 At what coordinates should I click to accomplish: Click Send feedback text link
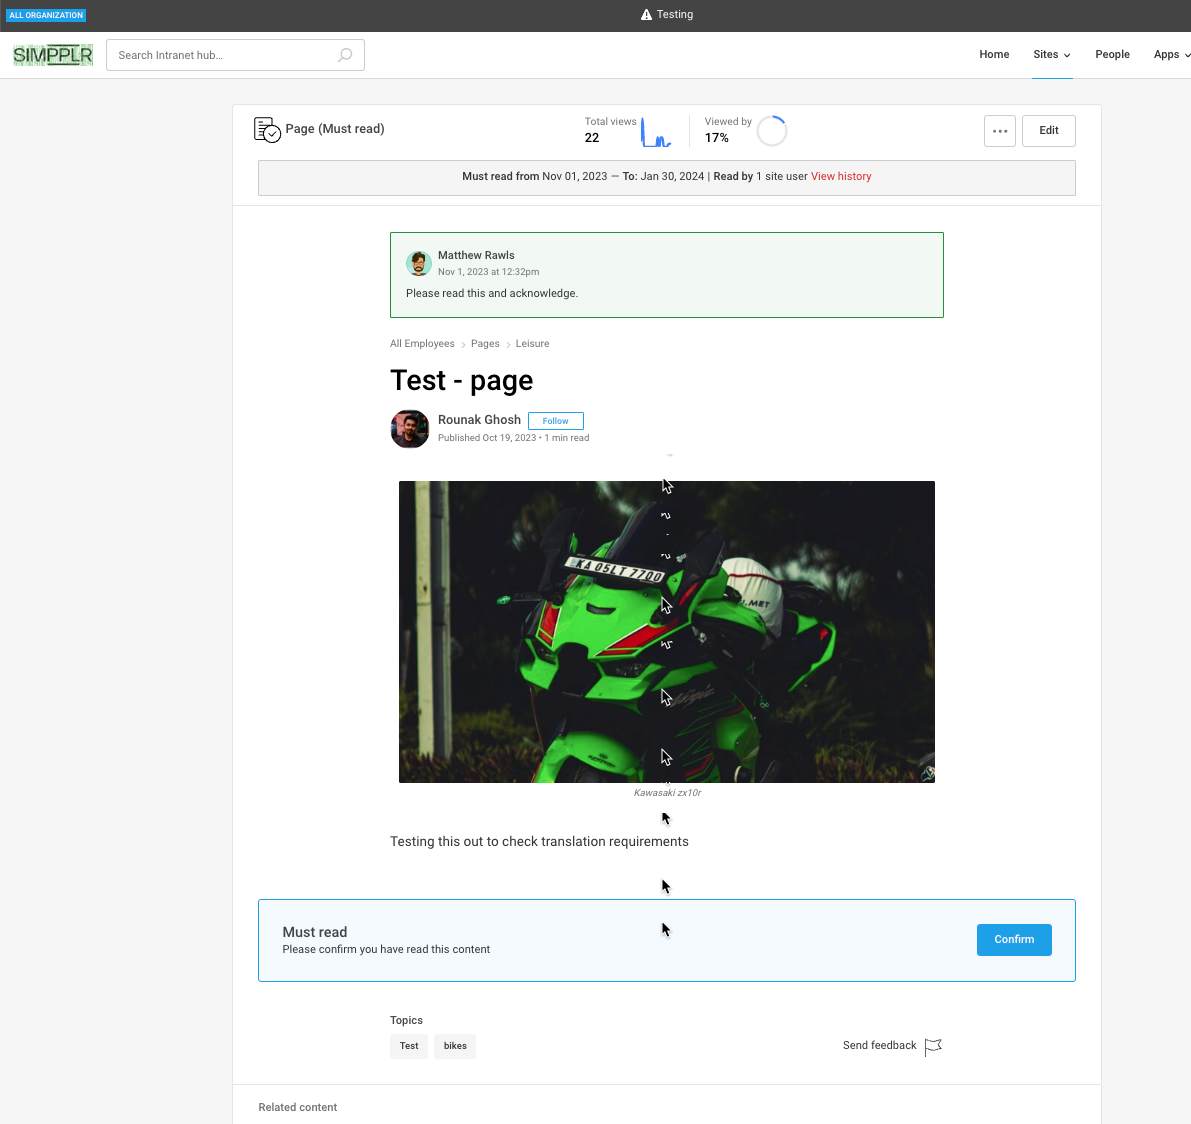click(x=880, y=1046)
